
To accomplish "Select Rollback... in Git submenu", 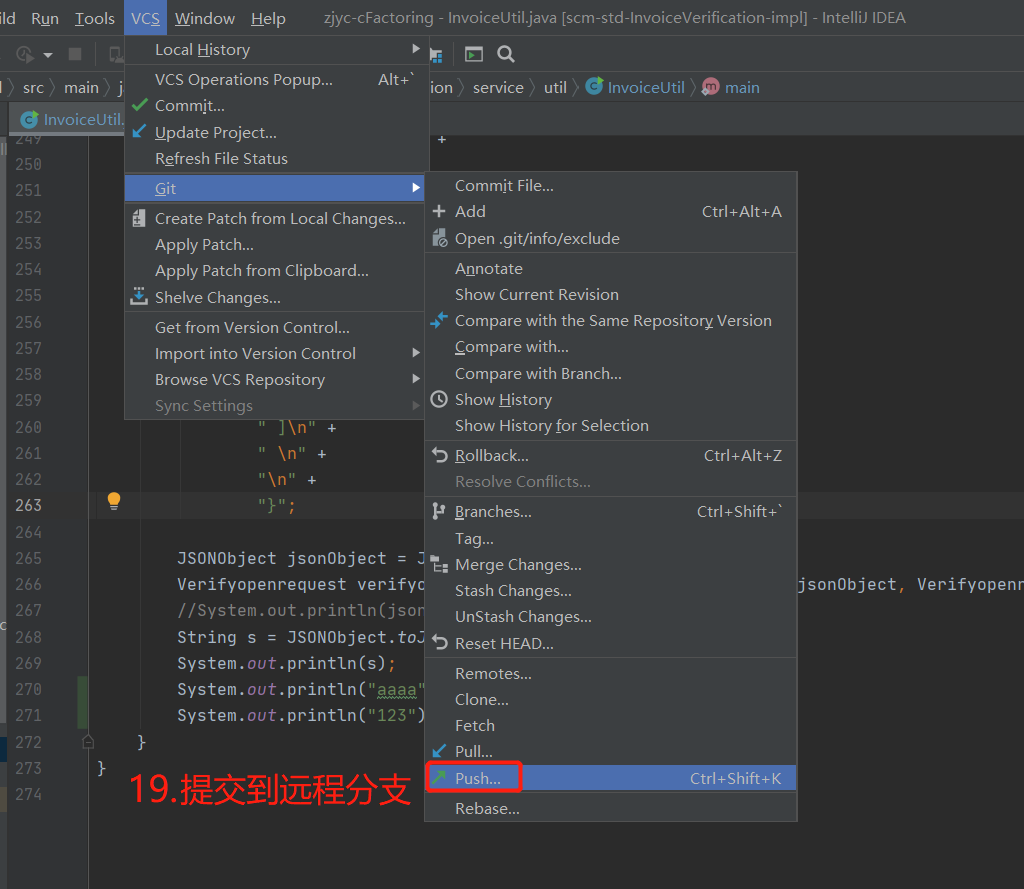I will click(x=611, y=455).
